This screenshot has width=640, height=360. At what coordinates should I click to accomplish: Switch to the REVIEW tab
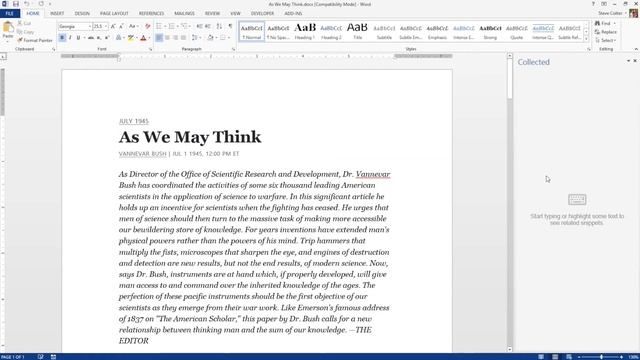coord(212,13)
